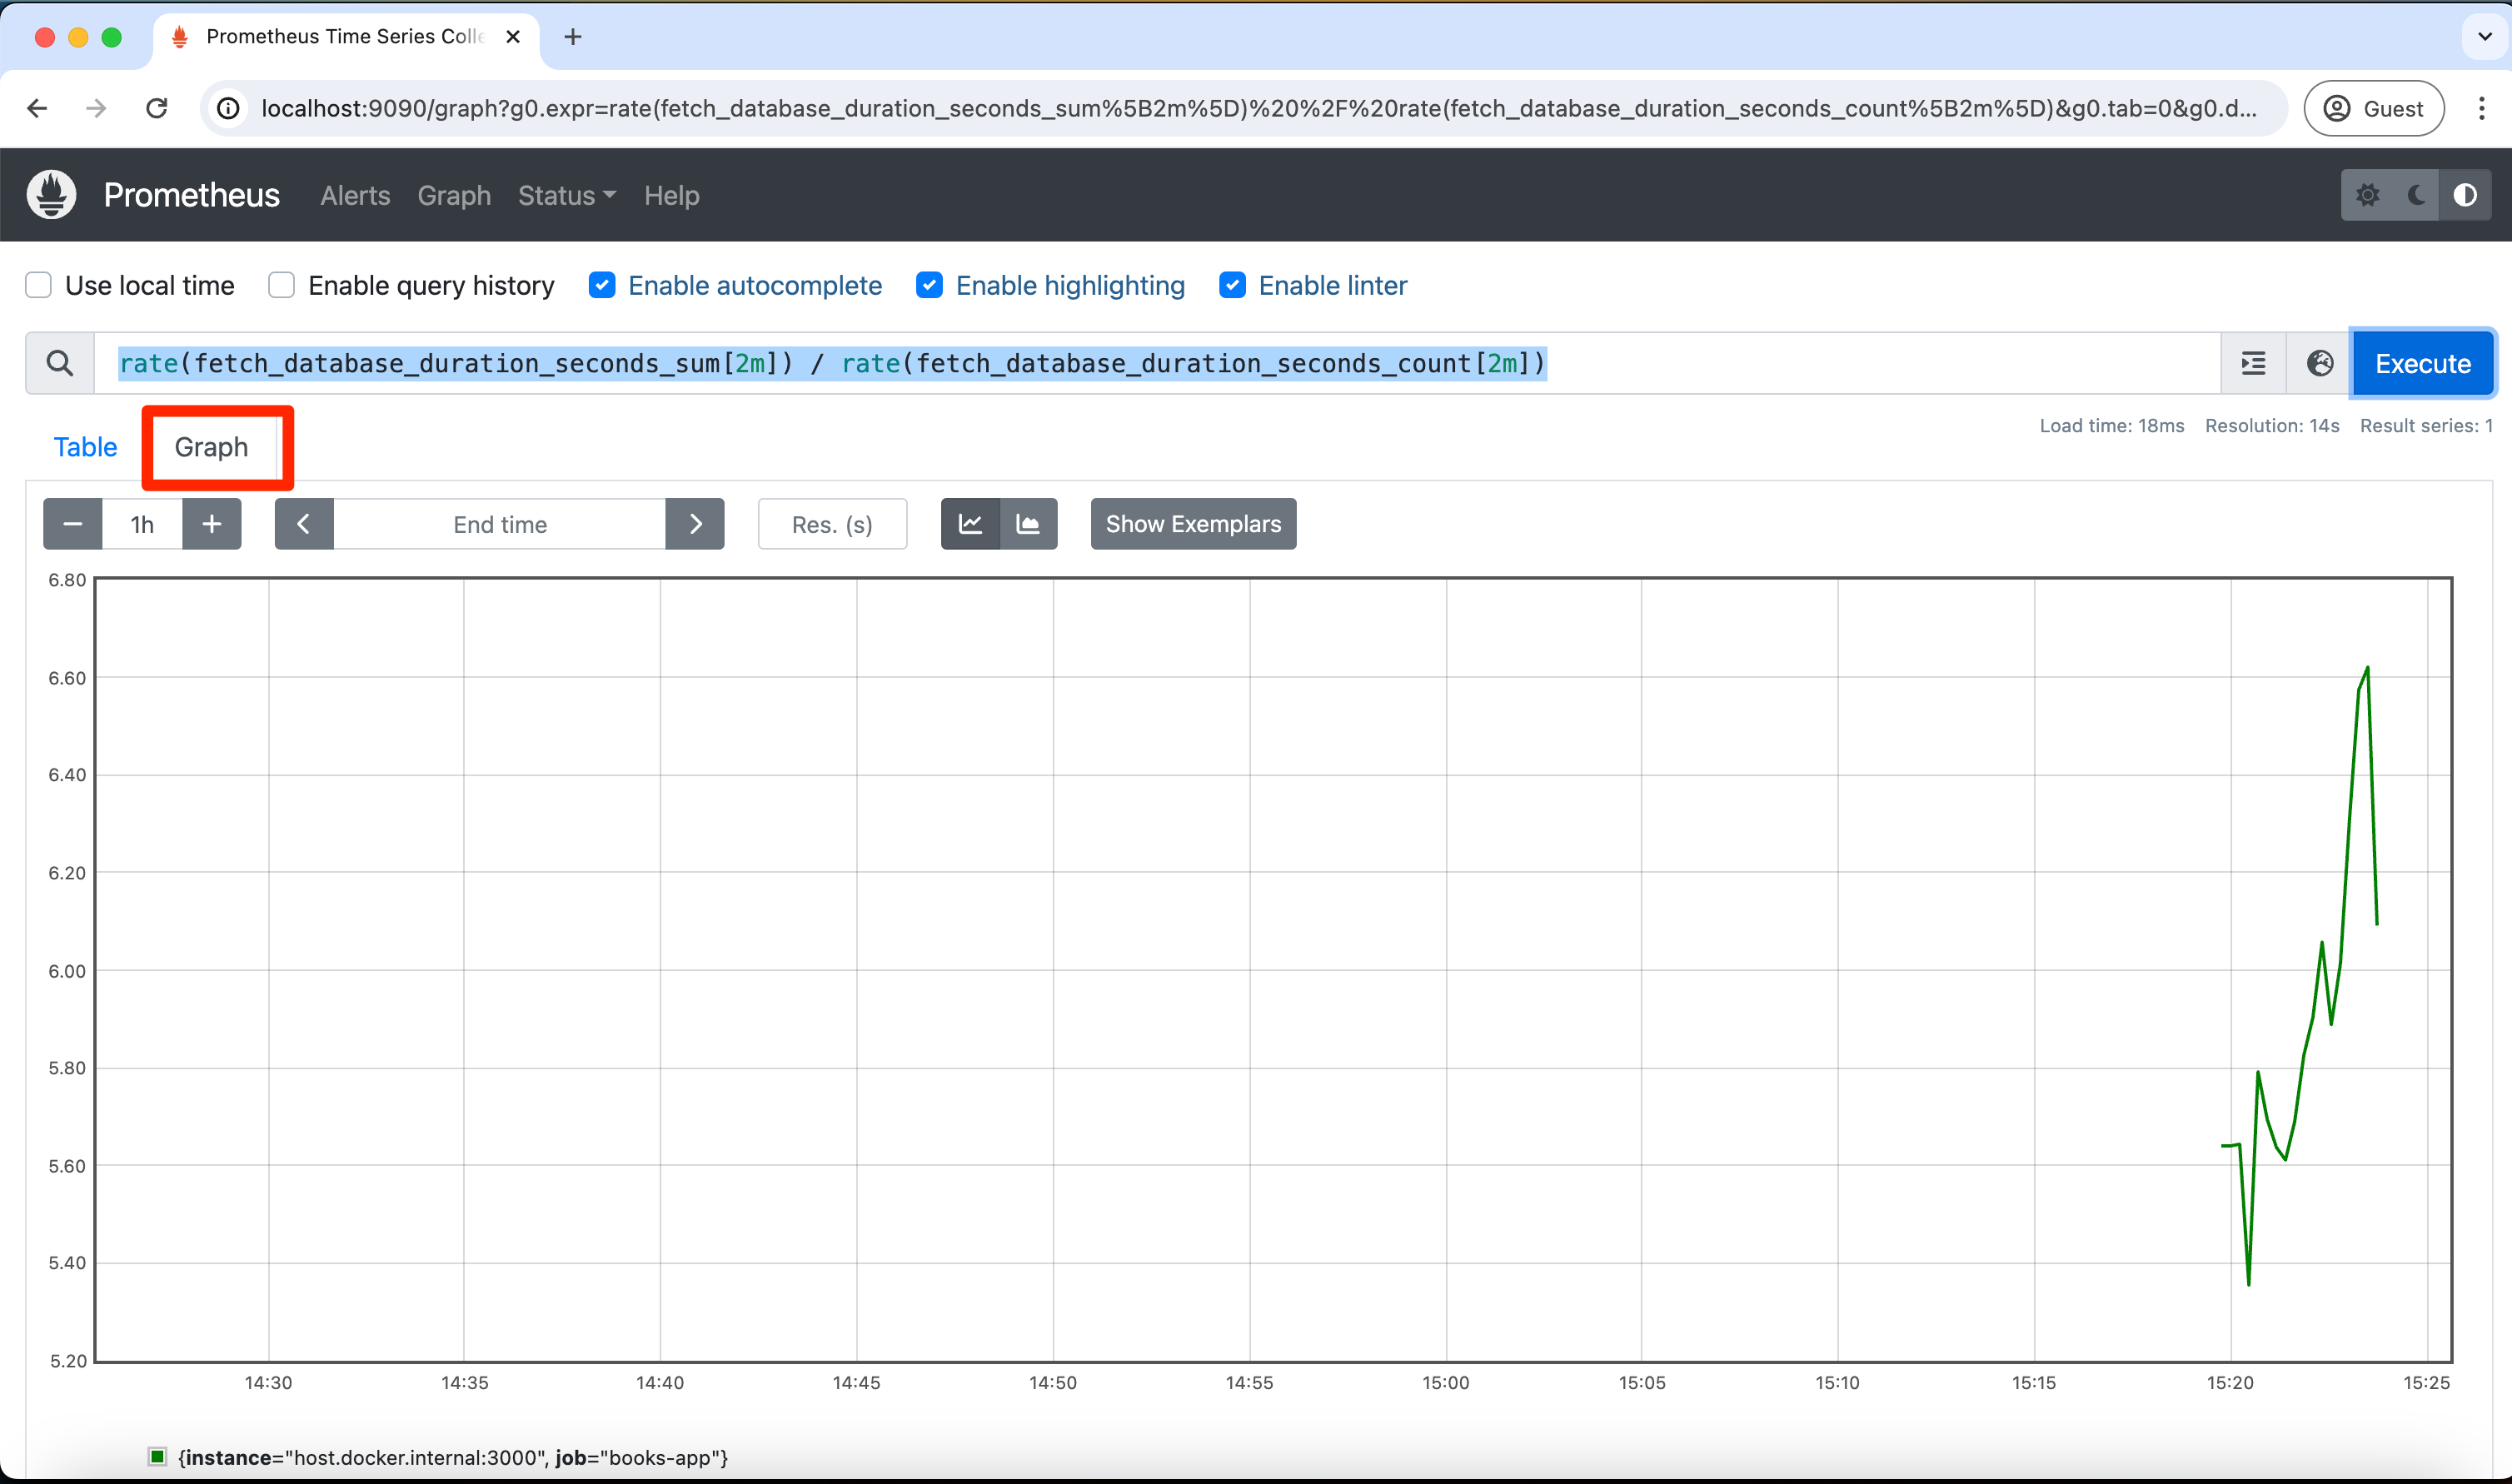Switch to light theme sun icon

pyautogui.click(x=2367, y=195)
